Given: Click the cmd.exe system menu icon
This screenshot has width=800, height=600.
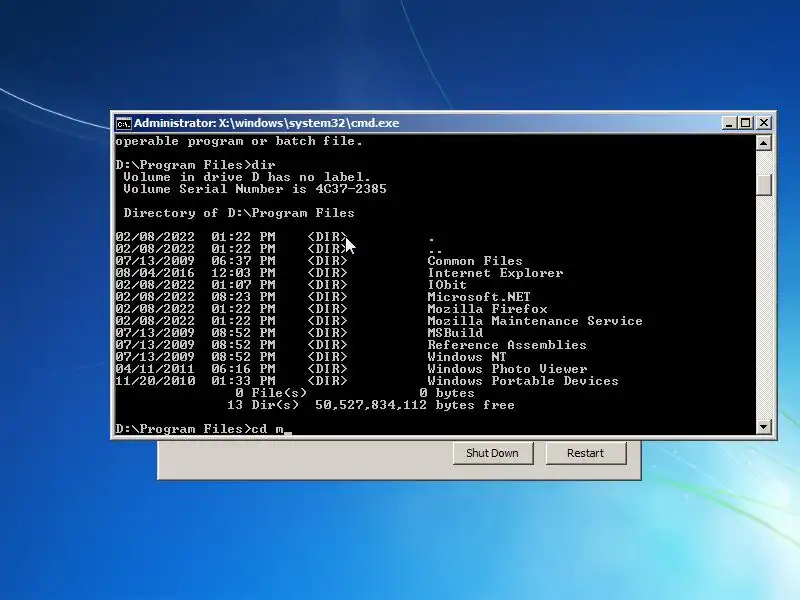Looking at the screenshot, I should [x=123, y=123].
